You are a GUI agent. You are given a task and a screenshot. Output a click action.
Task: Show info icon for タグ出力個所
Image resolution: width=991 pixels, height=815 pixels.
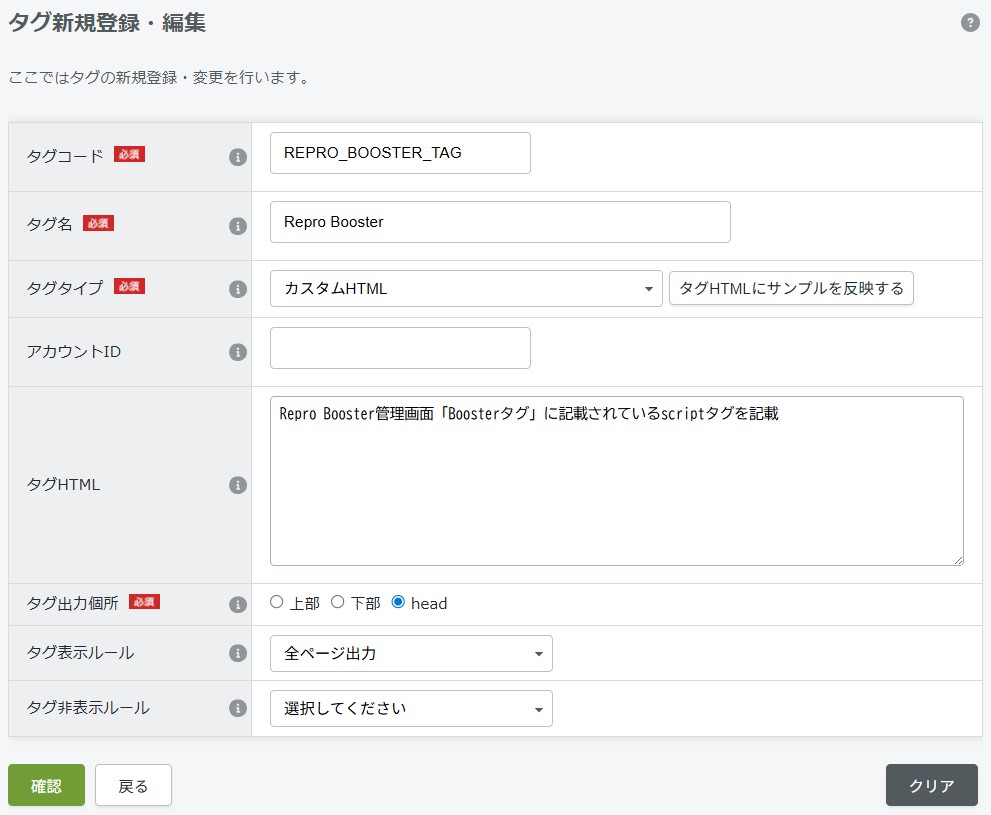[238, 605]
